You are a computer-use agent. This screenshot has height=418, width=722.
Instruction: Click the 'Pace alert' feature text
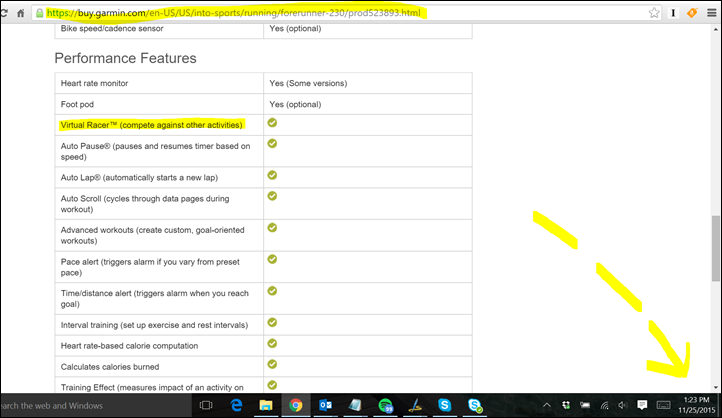tap(150, 267)
